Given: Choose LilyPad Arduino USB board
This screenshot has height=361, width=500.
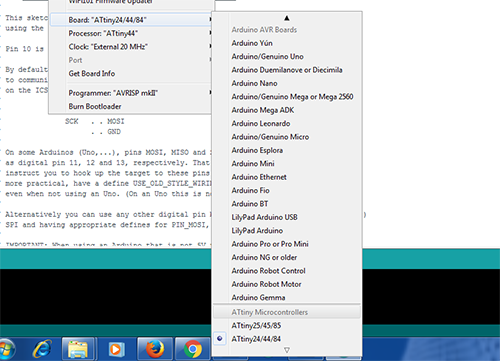Looking at the screenshot, I should coord(287,217).
